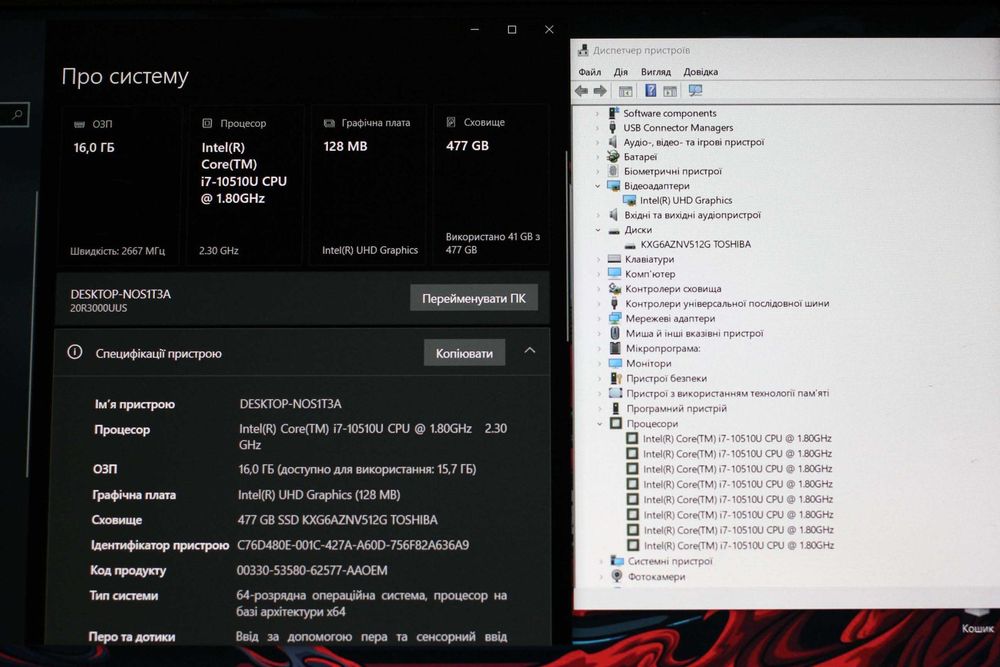Click the Пристрої безпеки security icon
The height and width of the screenshot is (667, 1000).
pyautogui.click(x=615, y=378)
